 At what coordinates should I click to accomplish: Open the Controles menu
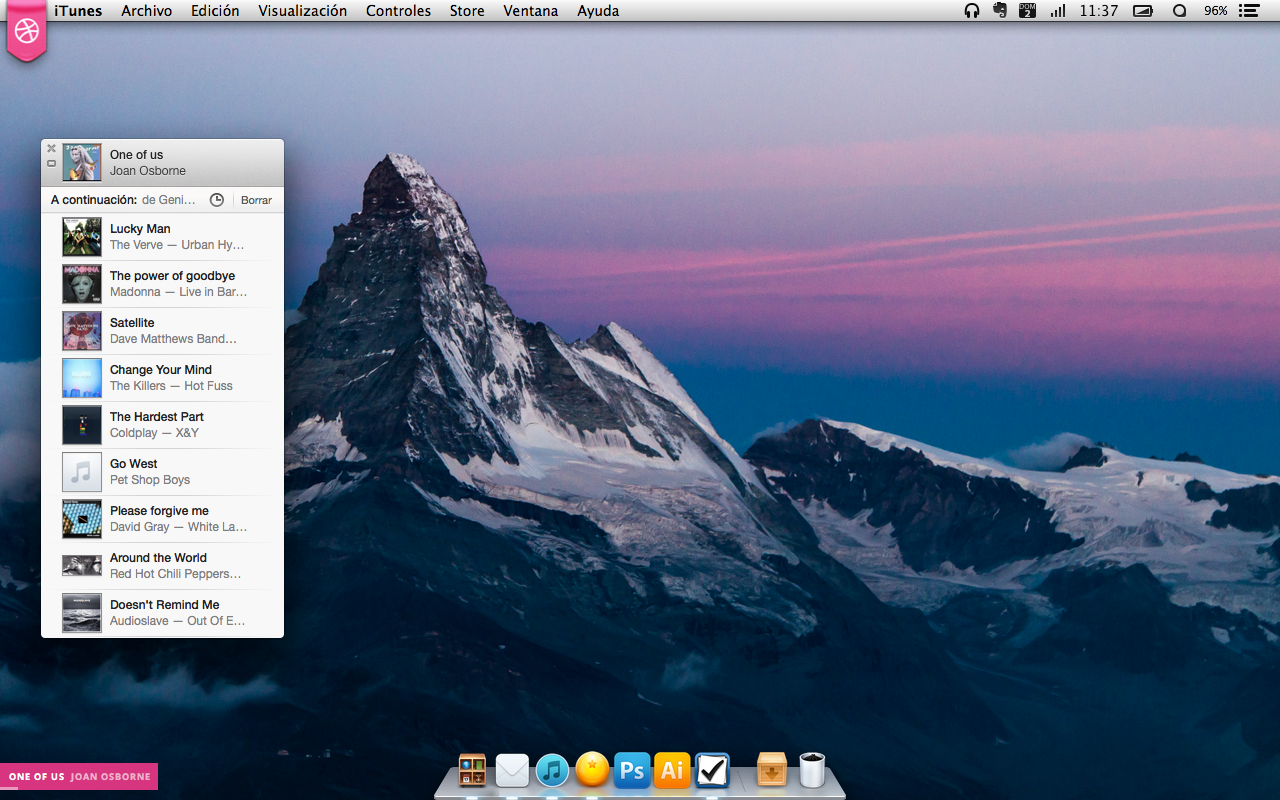click(x=398, y=11)
